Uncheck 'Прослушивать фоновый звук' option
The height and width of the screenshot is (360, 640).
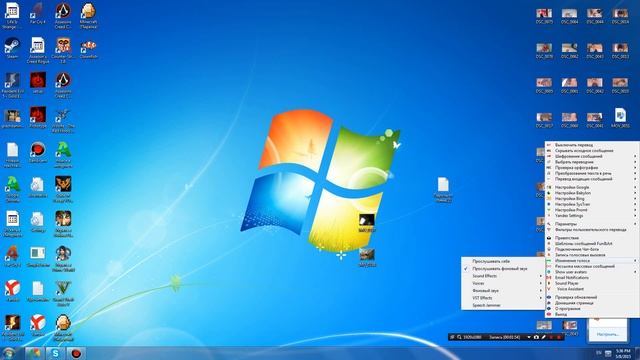[x=502, y=269]
